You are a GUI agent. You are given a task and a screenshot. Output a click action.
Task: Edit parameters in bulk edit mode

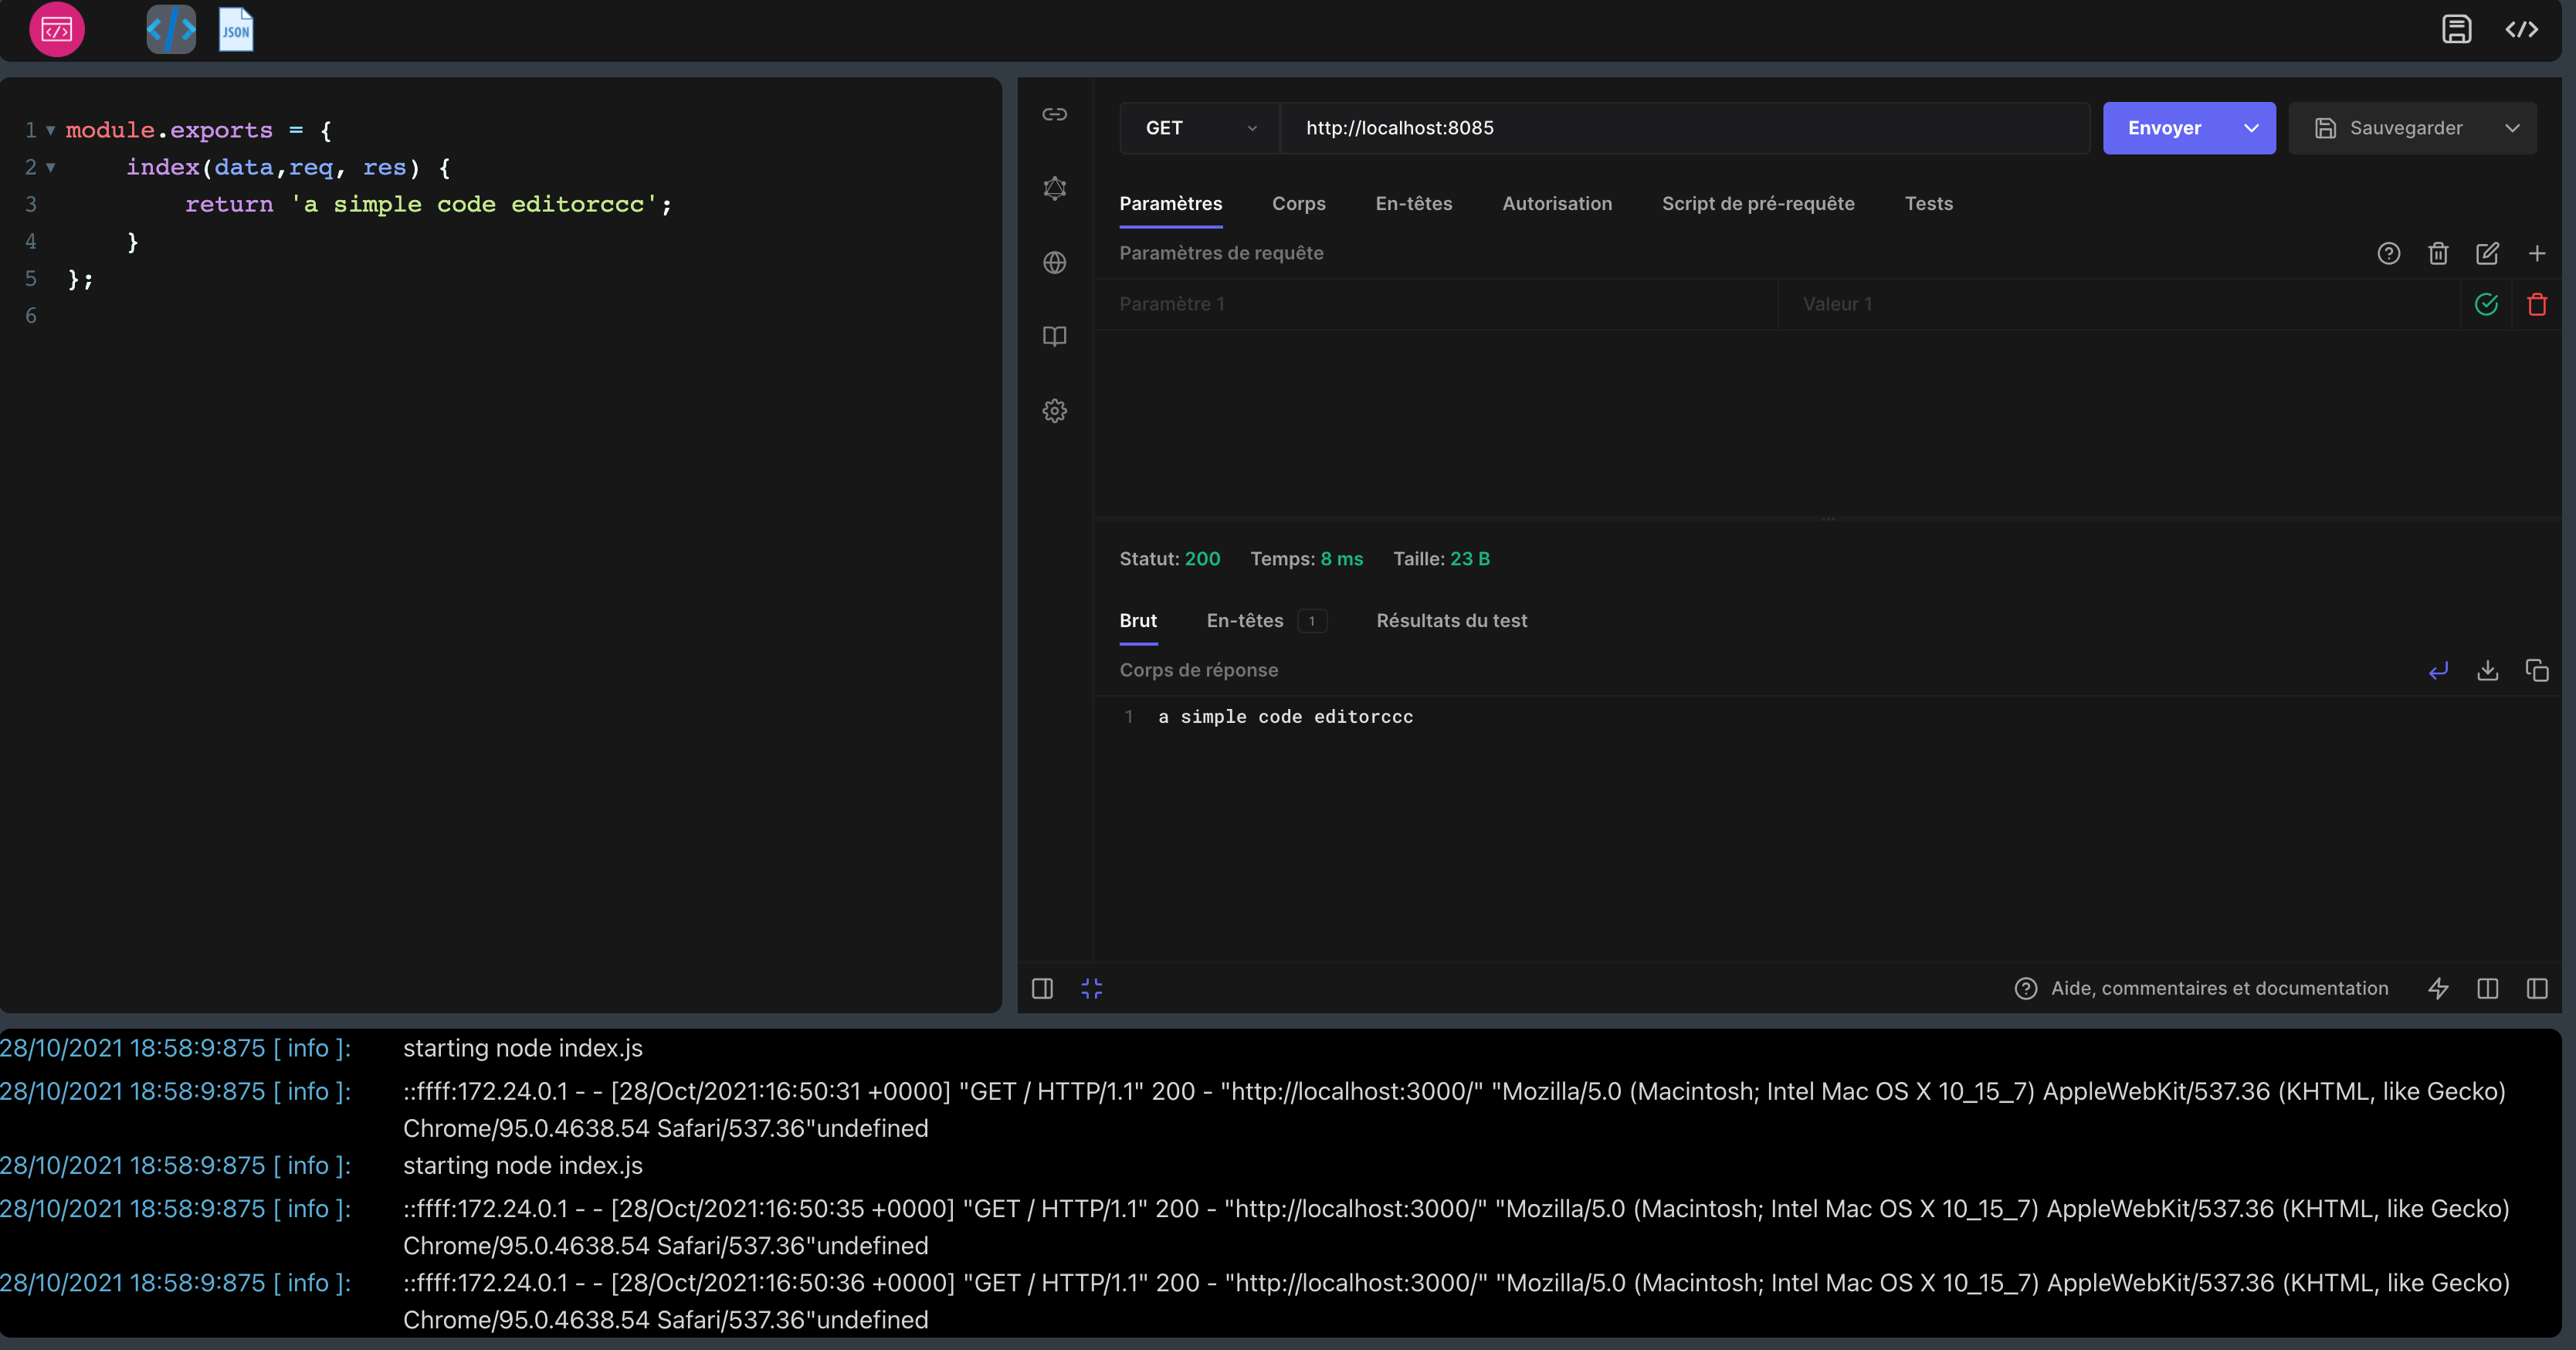(x=2488, y=253)
